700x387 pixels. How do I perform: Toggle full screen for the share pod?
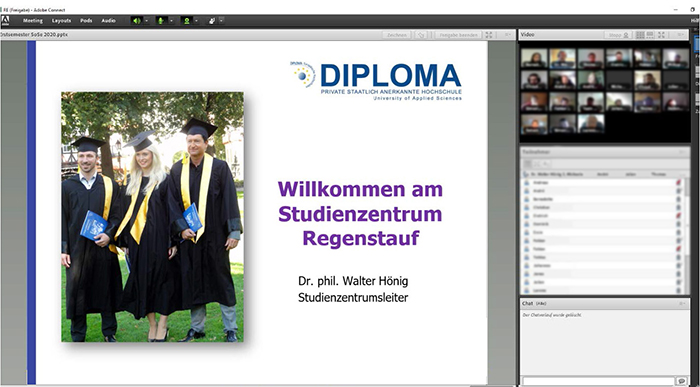[x=489, y=35]
